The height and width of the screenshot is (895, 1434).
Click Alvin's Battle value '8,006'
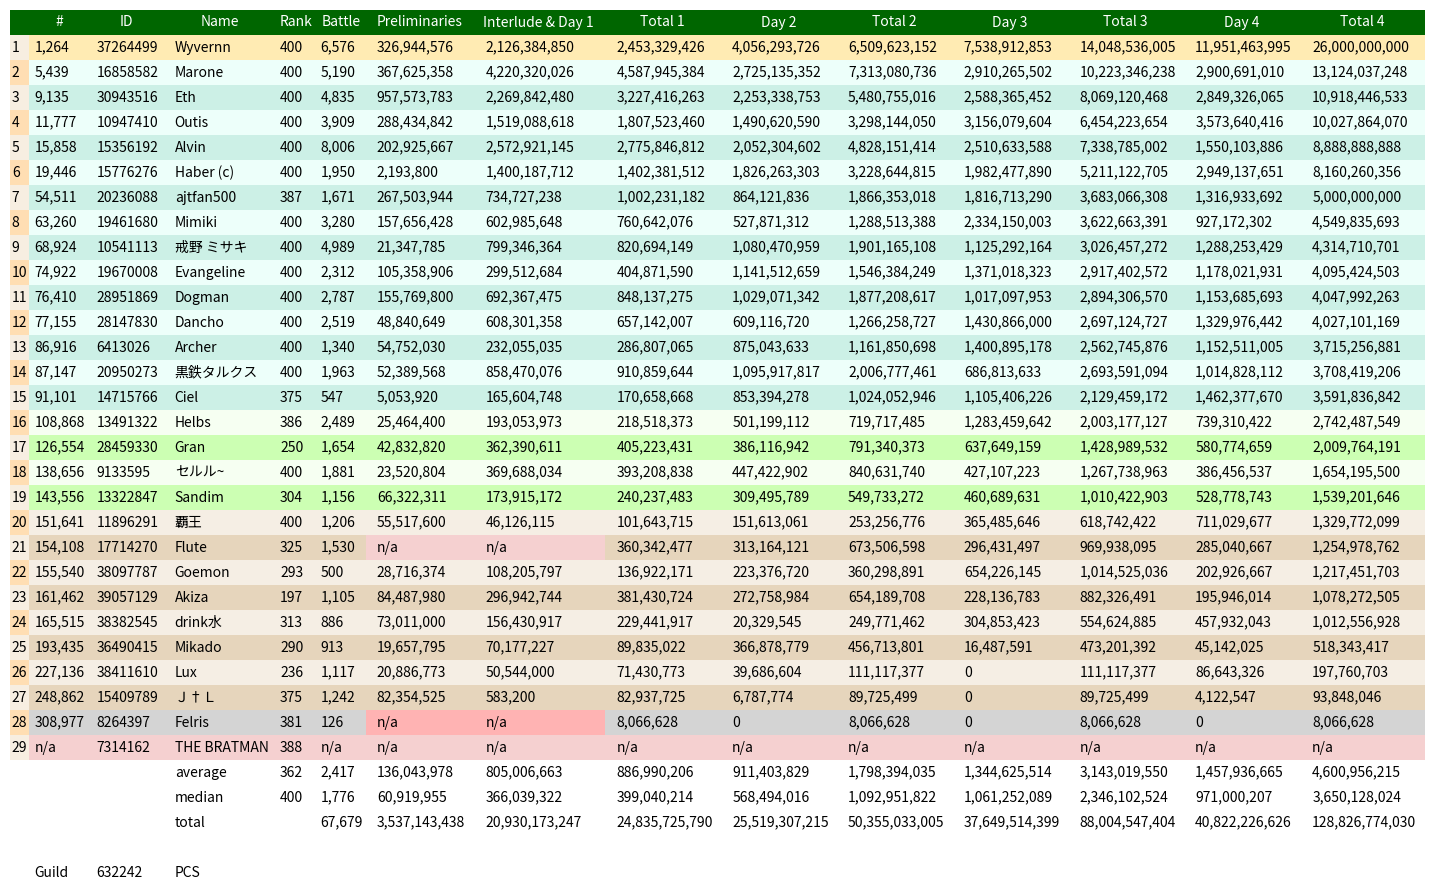(x=338, y=147)
